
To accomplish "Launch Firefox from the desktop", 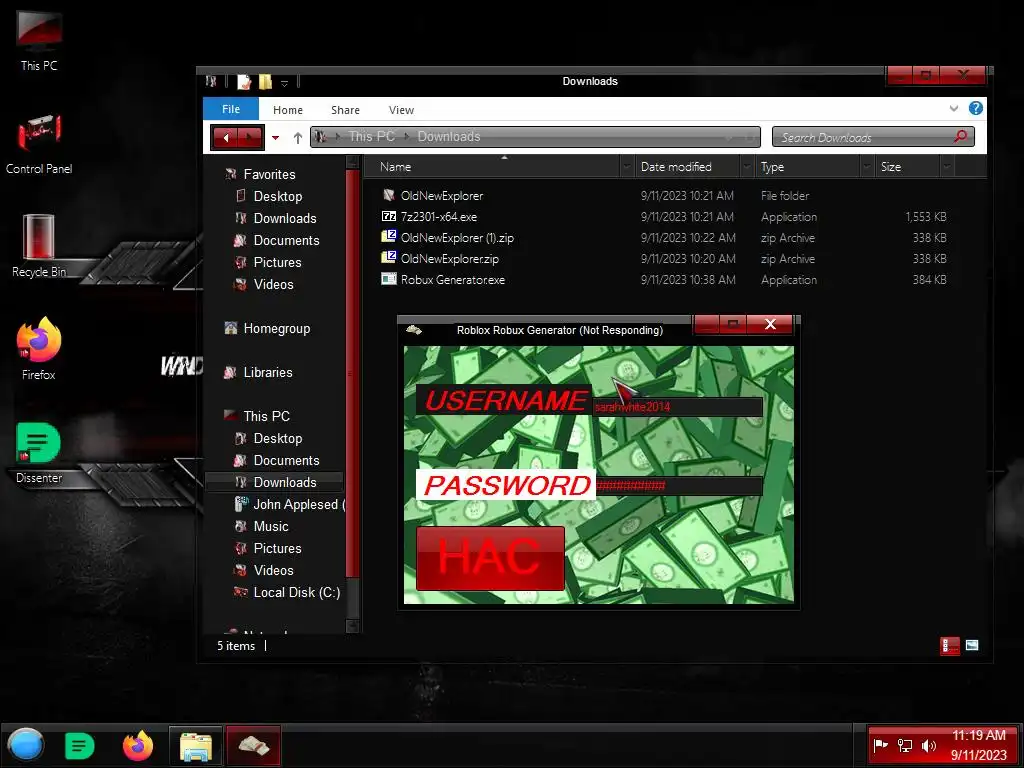I will click(39, 348).
